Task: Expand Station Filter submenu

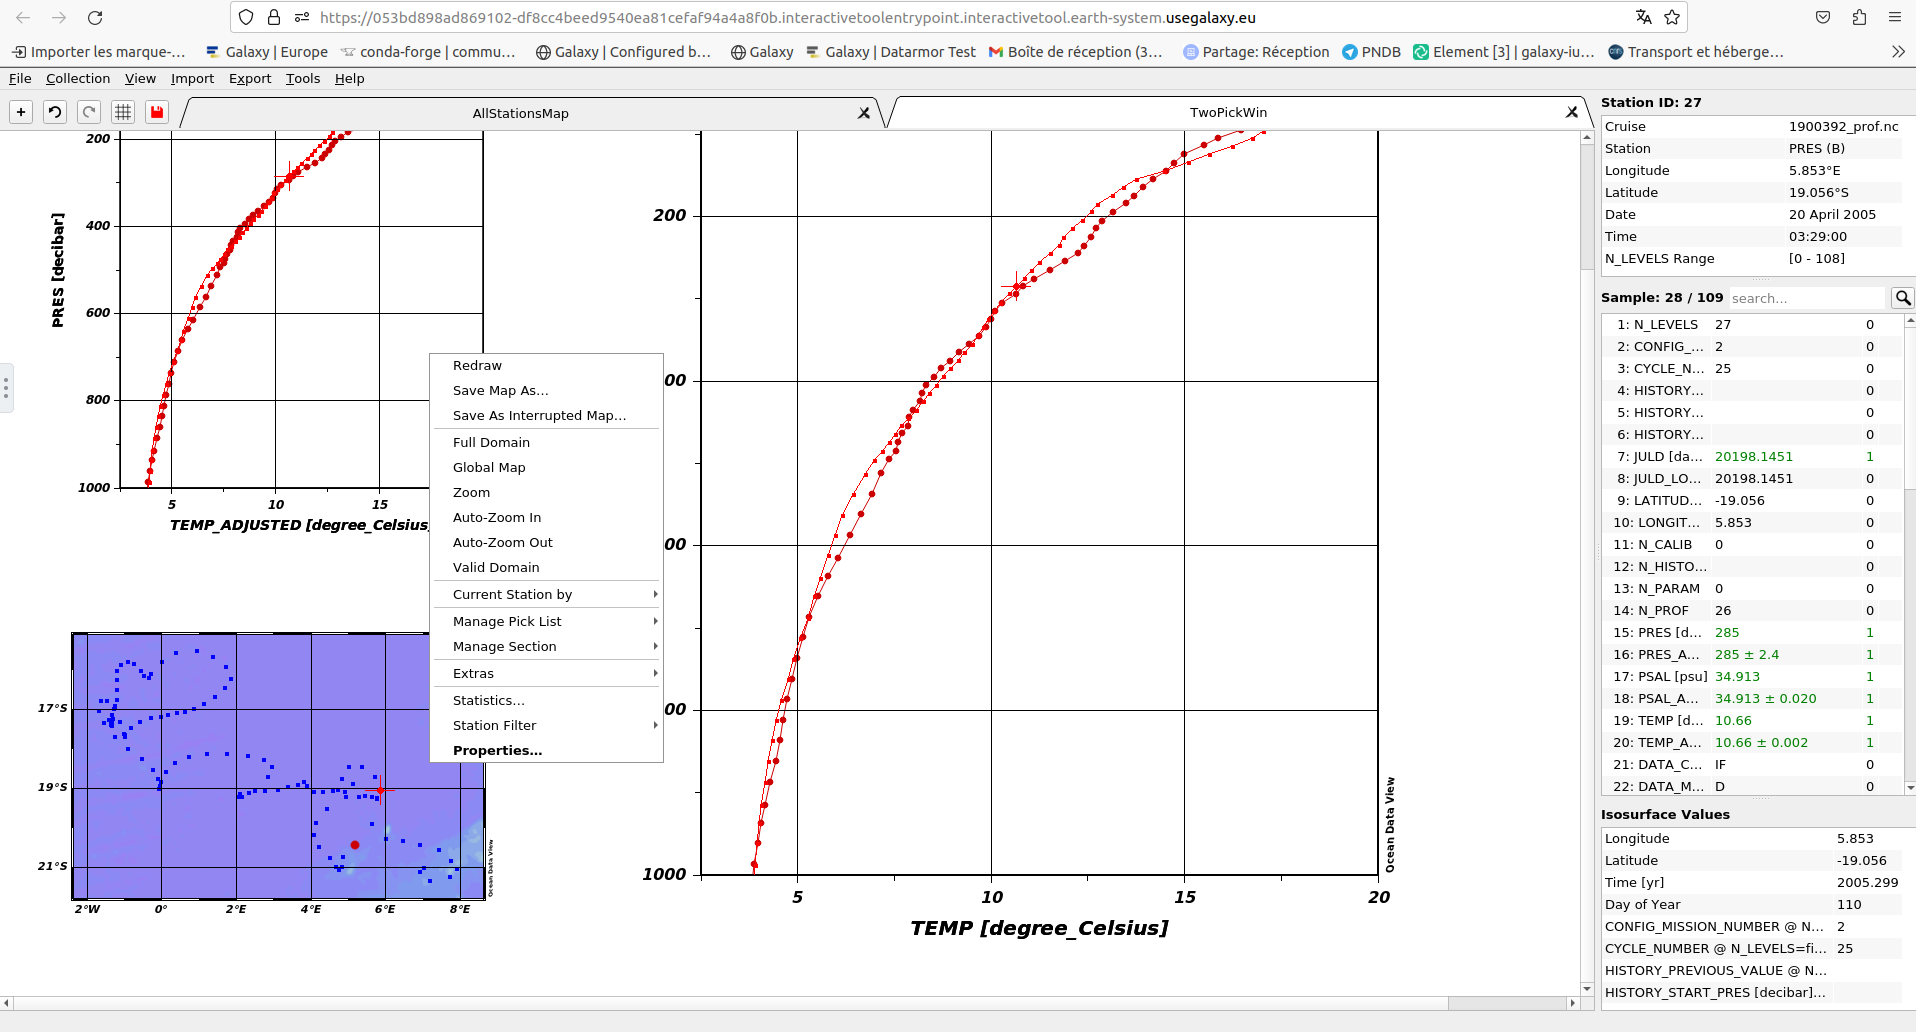Action: pyautogui.click(x=546, y=726)
